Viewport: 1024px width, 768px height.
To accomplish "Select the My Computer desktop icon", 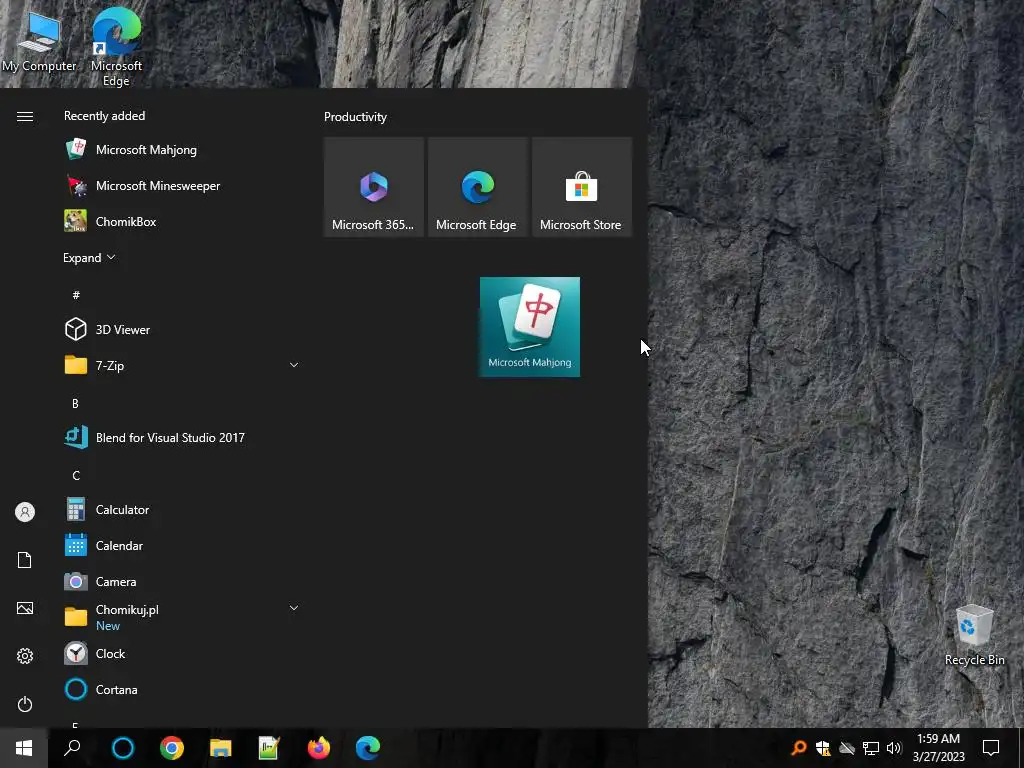I will (x=39, y=40).
